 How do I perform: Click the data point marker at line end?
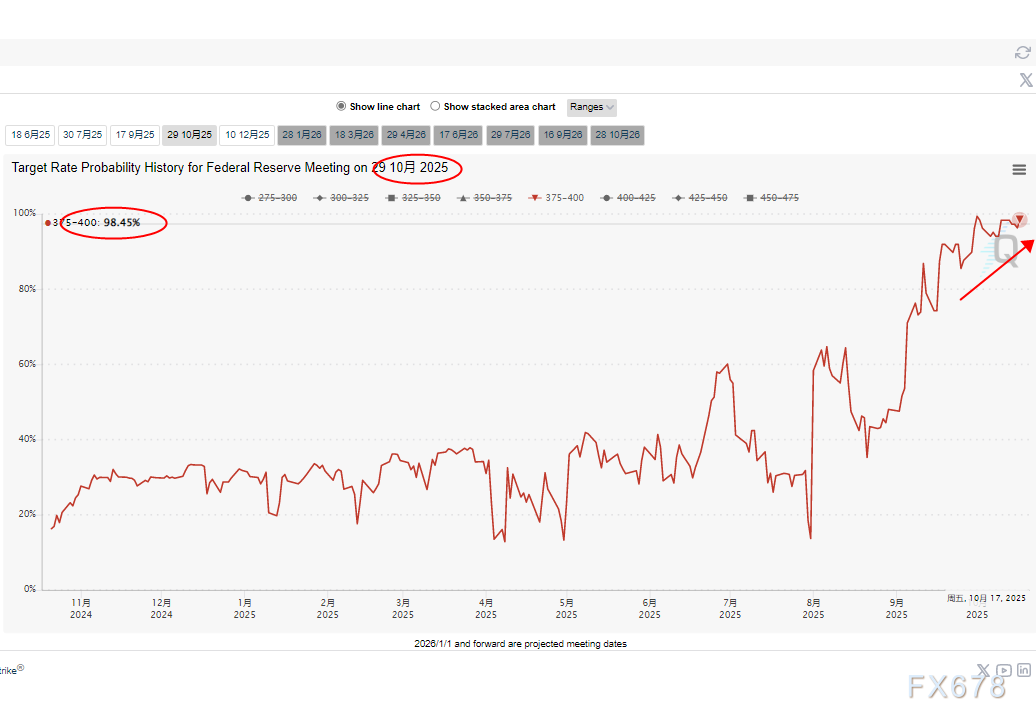[1019, 219]
